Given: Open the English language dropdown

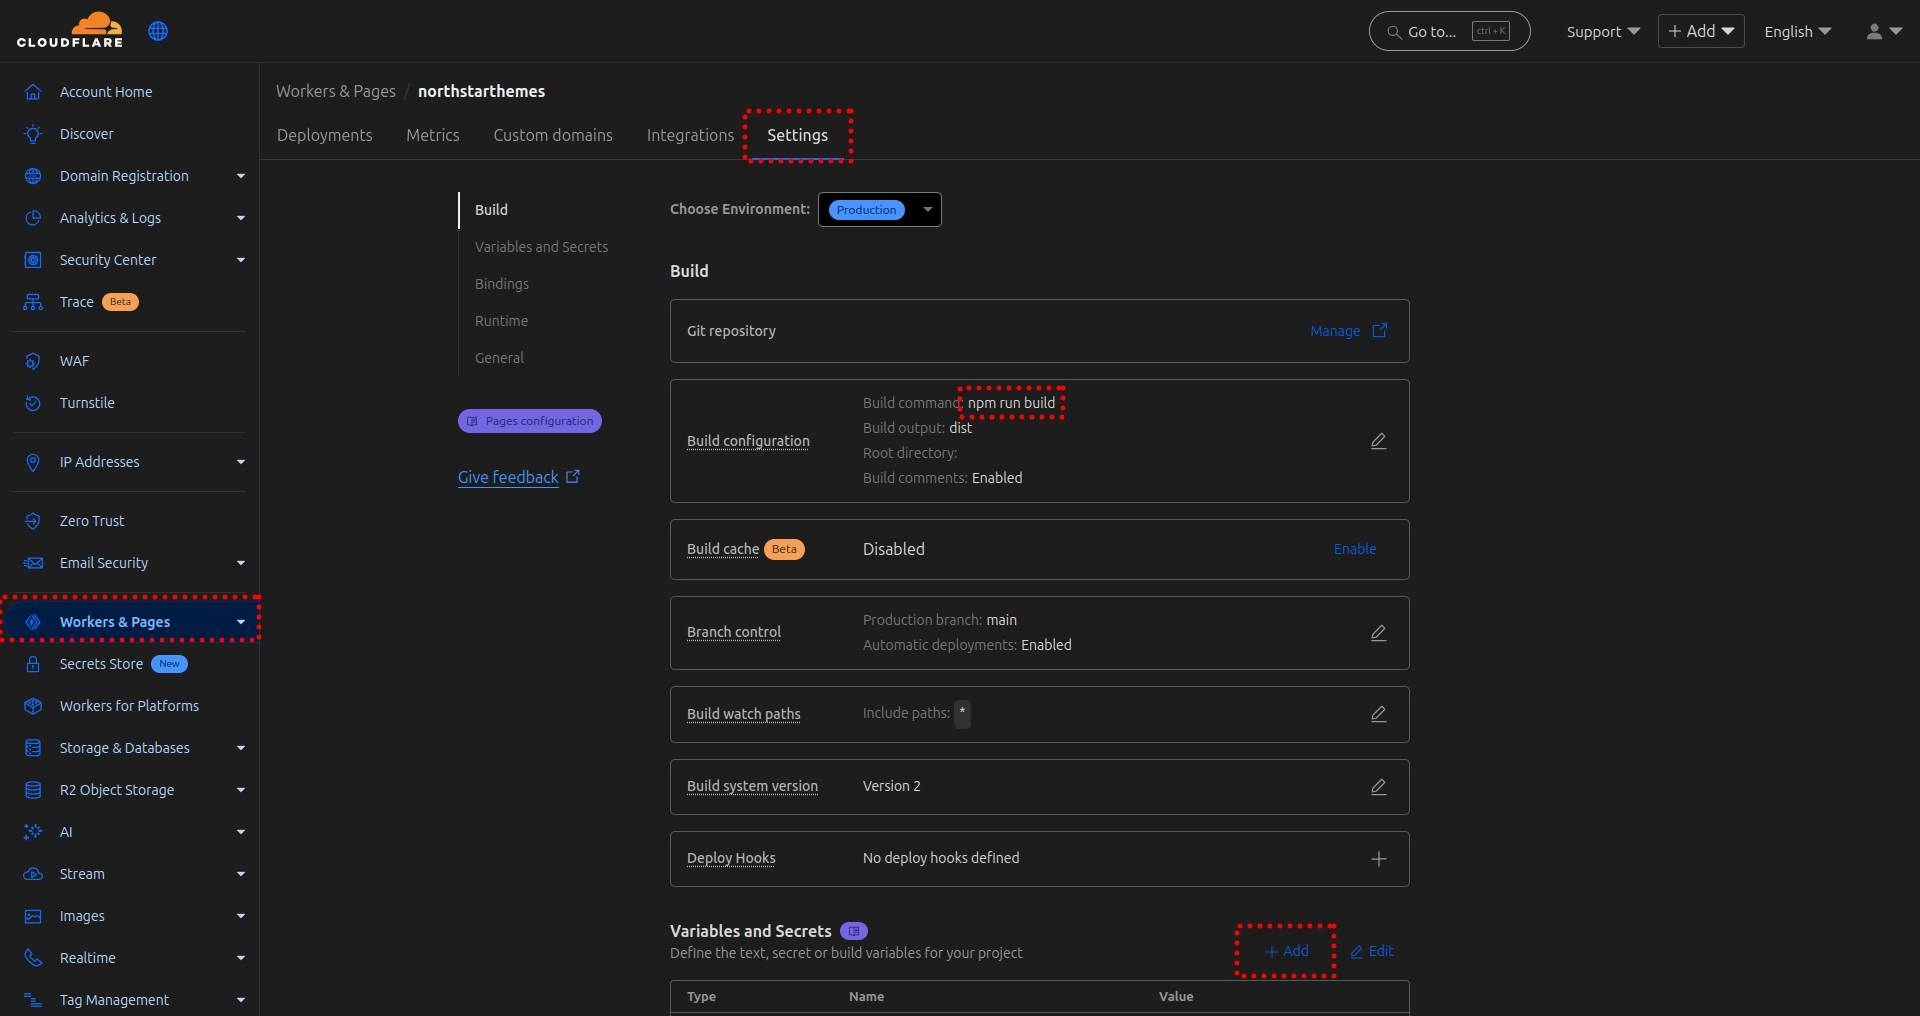Looking at the screenshot, I should click(1797, 31).
